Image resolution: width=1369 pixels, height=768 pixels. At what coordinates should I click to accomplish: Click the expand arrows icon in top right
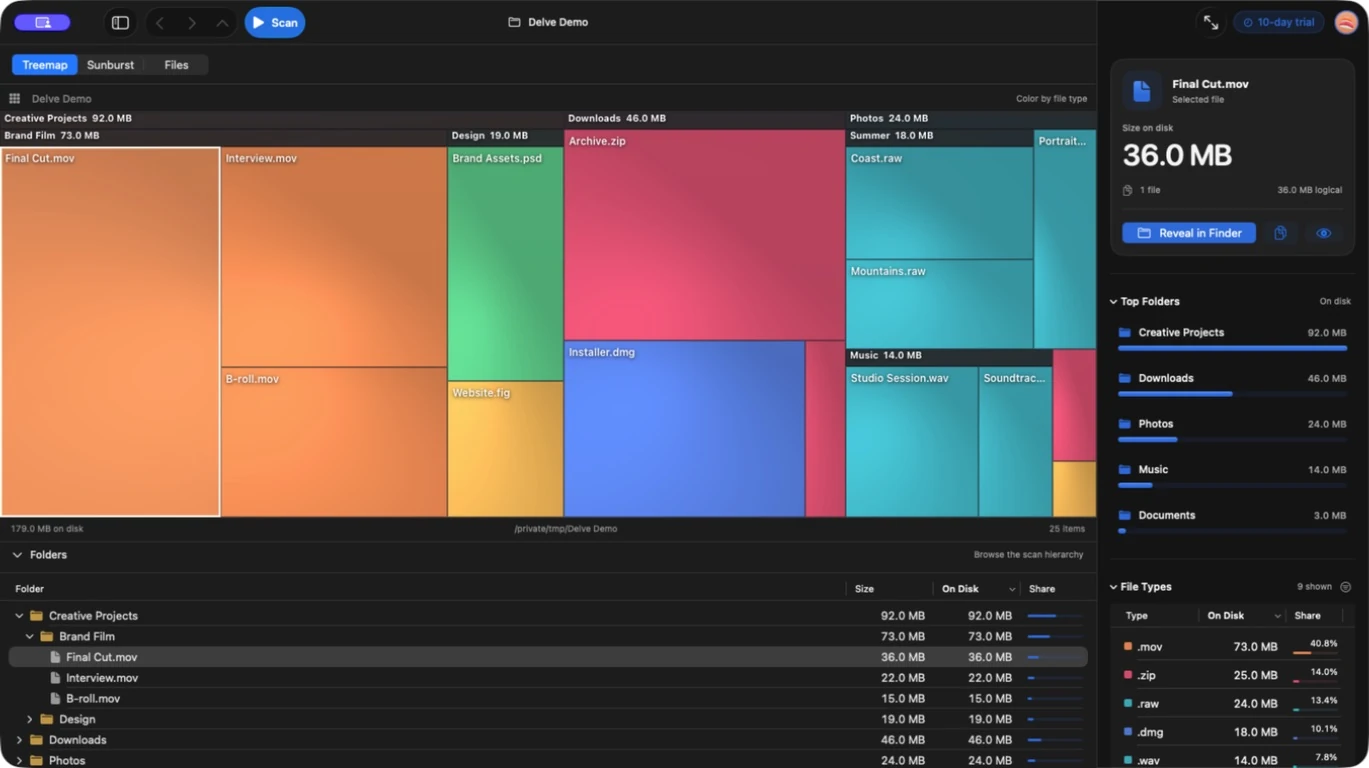[x=1211, y=22]
